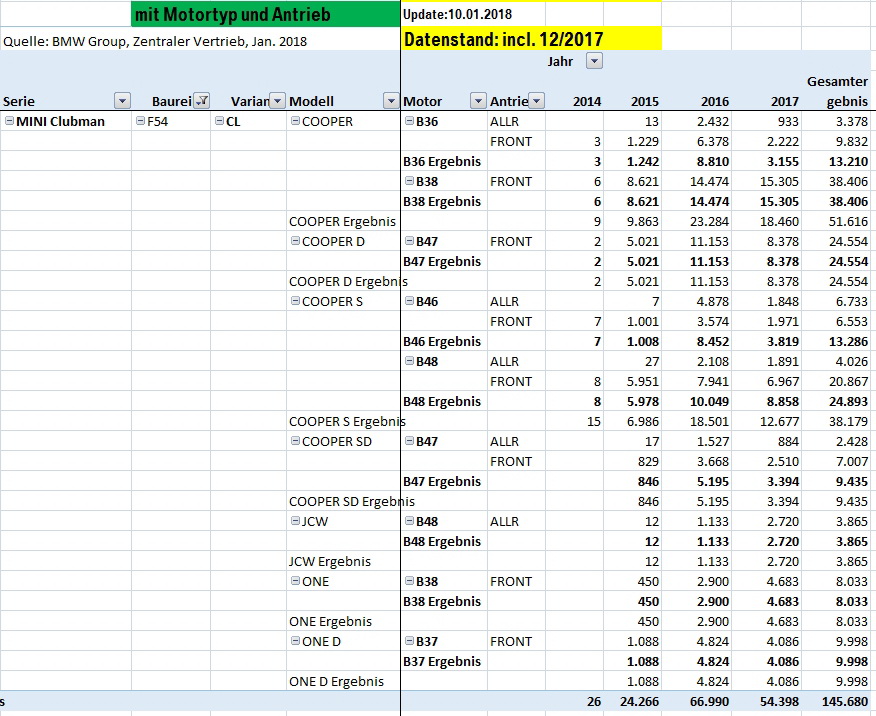Select the B46 Ergebnis total 13.286
Viewport: 876px width, 716px height.
pyautogui.click(x=848, y=341)
